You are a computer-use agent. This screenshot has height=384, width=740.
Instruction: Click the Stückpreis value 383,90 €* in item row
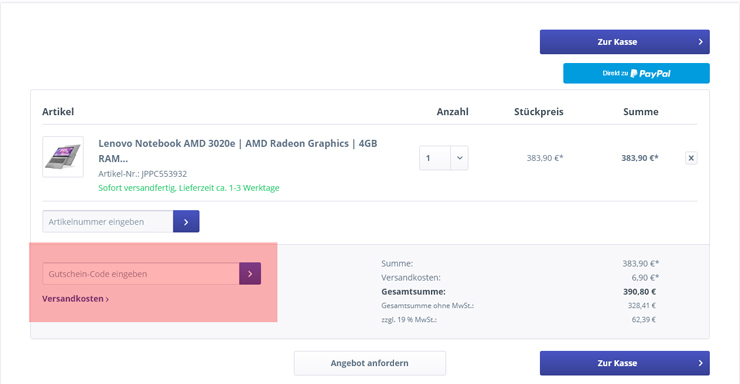[545, 158]
